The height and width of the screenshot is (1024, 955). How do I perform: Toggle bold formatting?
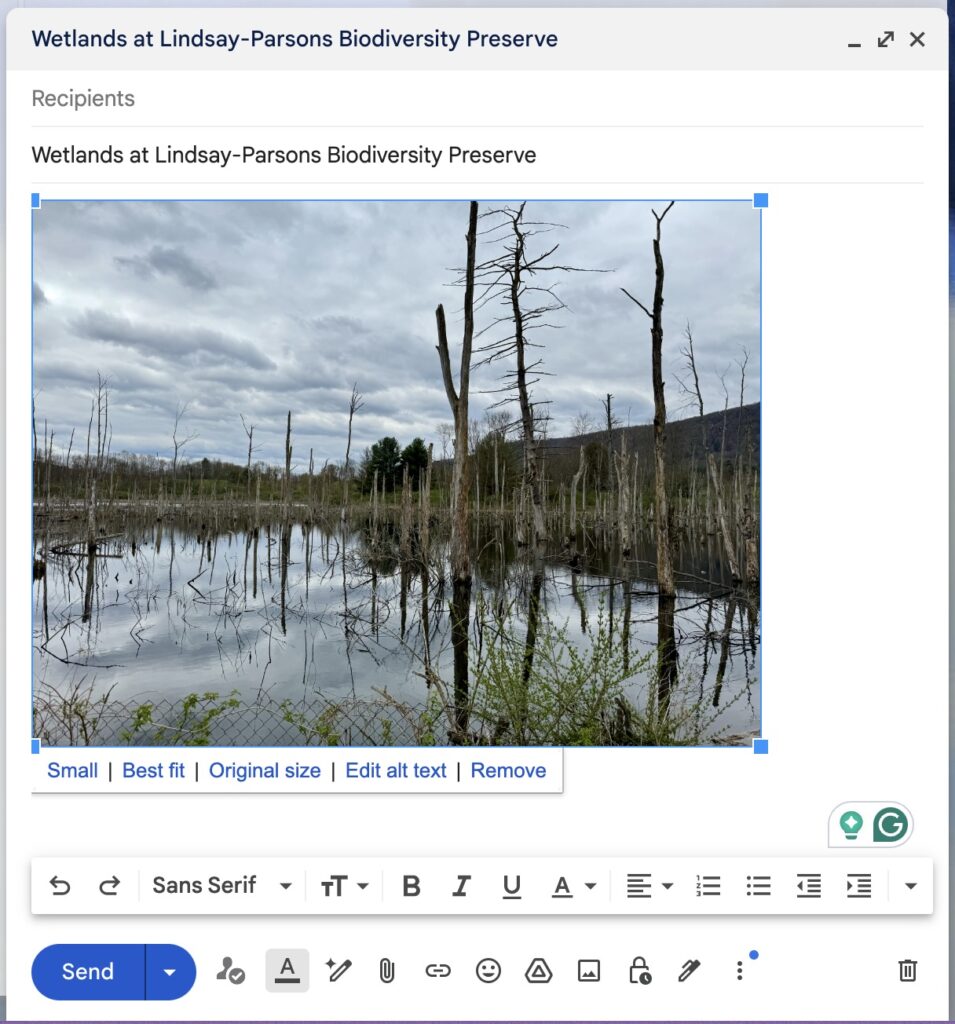pos(411,886)
